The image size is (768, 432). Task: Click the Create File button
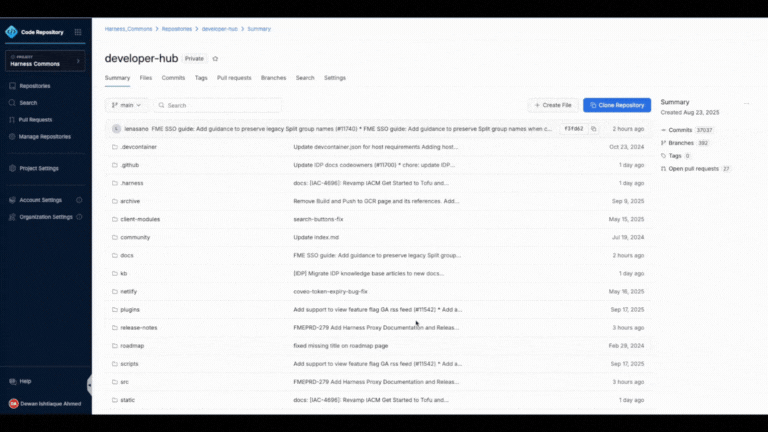pos(553,105)
